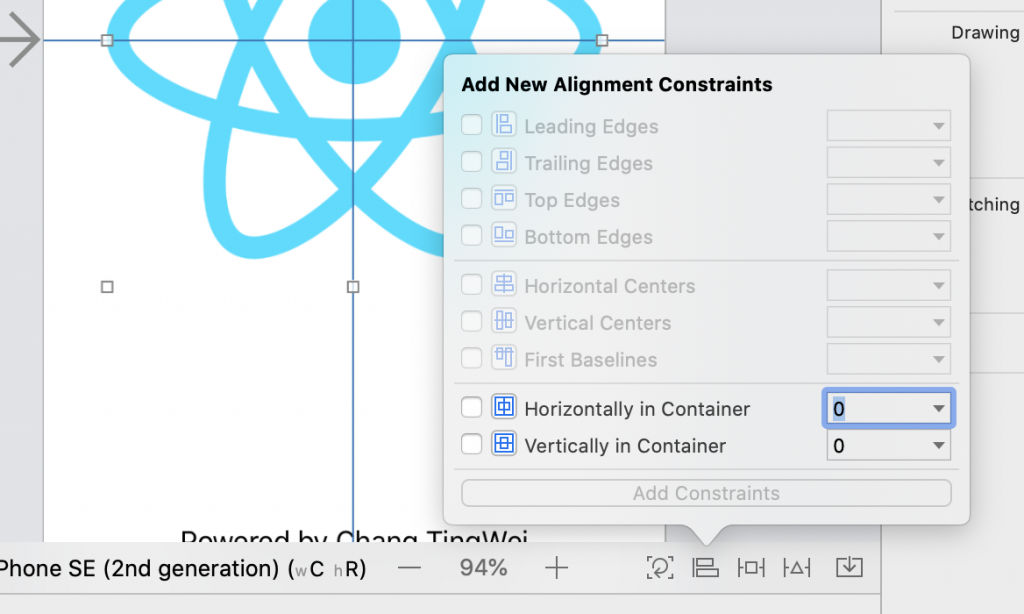Image resolution: width=1024 pixels, height=614 pixels.
Task: Zoom in with the plus button
Action: point(556,568)
